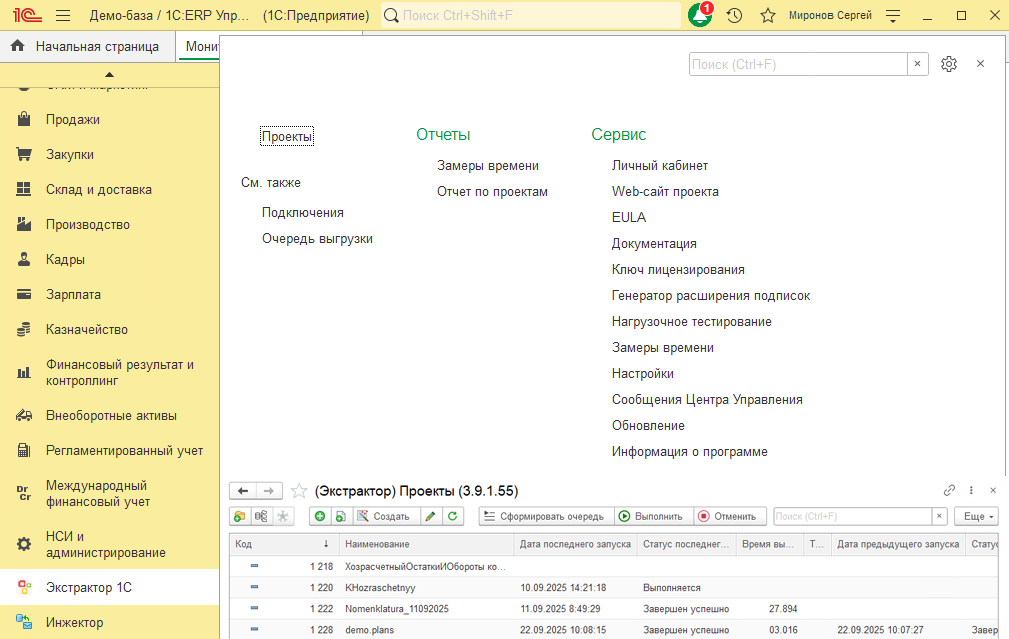
Task: Click the copy item icon beside green plus
Action: (x=341, y=516)
